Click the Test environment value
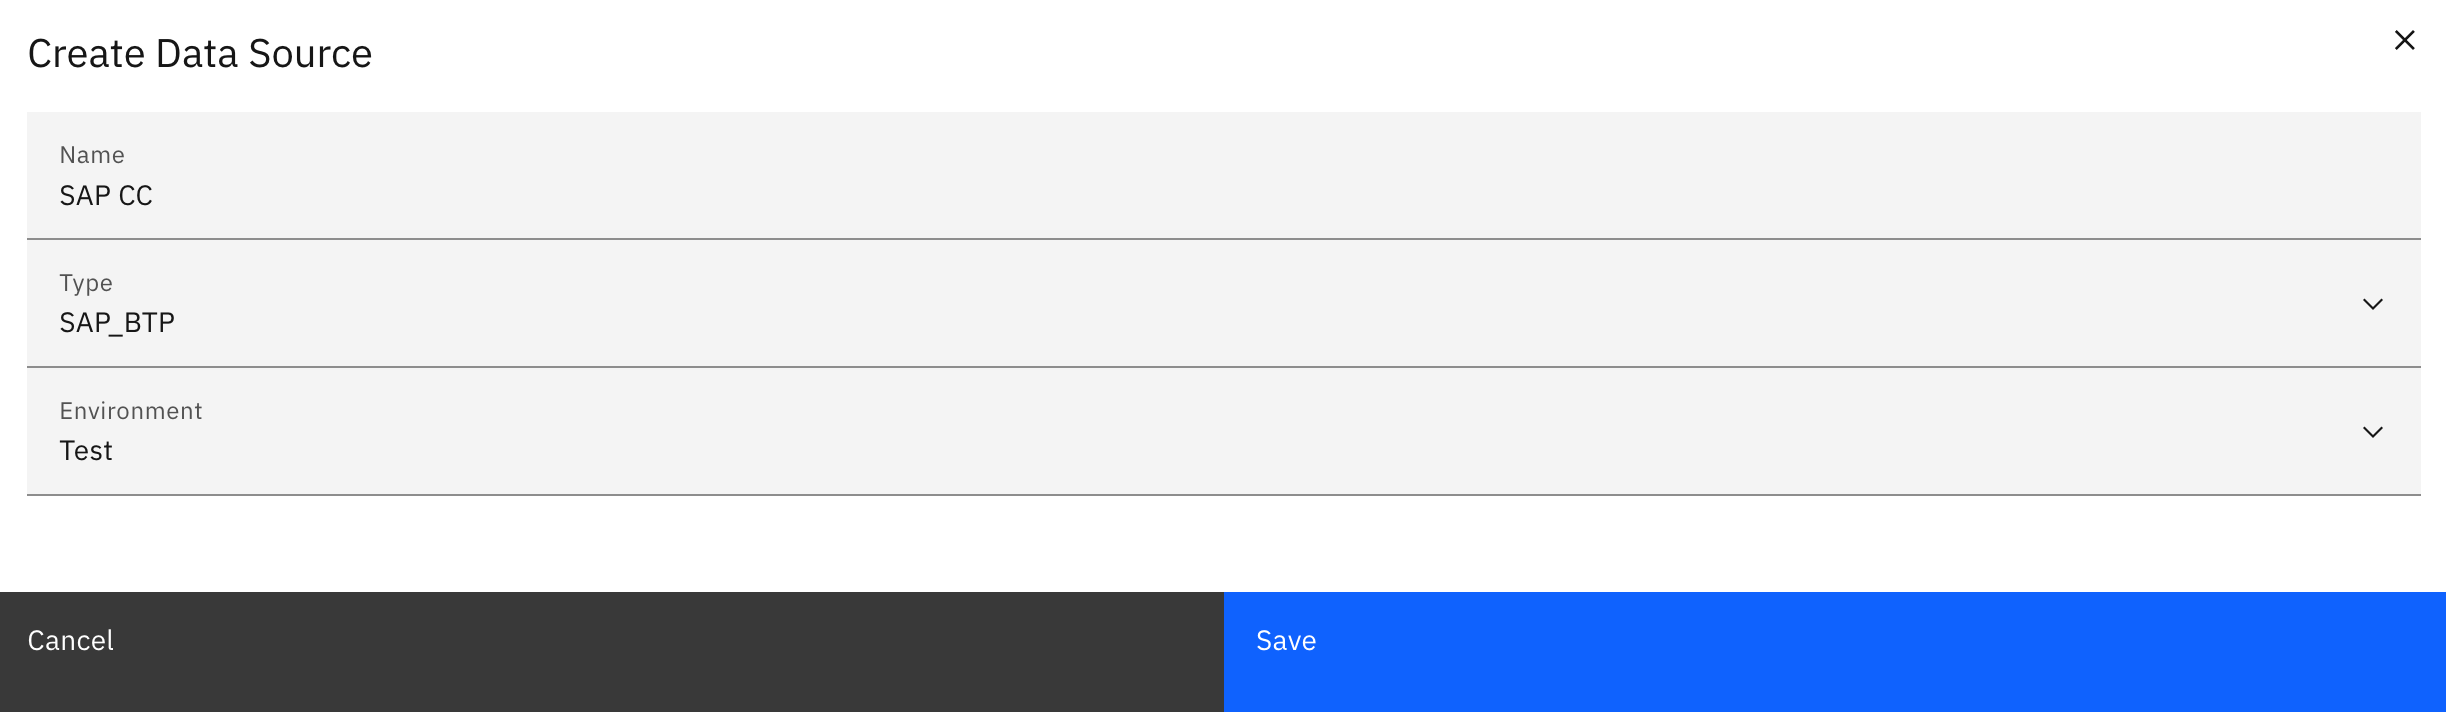2446x712 pixels. [x=86, y=451]
